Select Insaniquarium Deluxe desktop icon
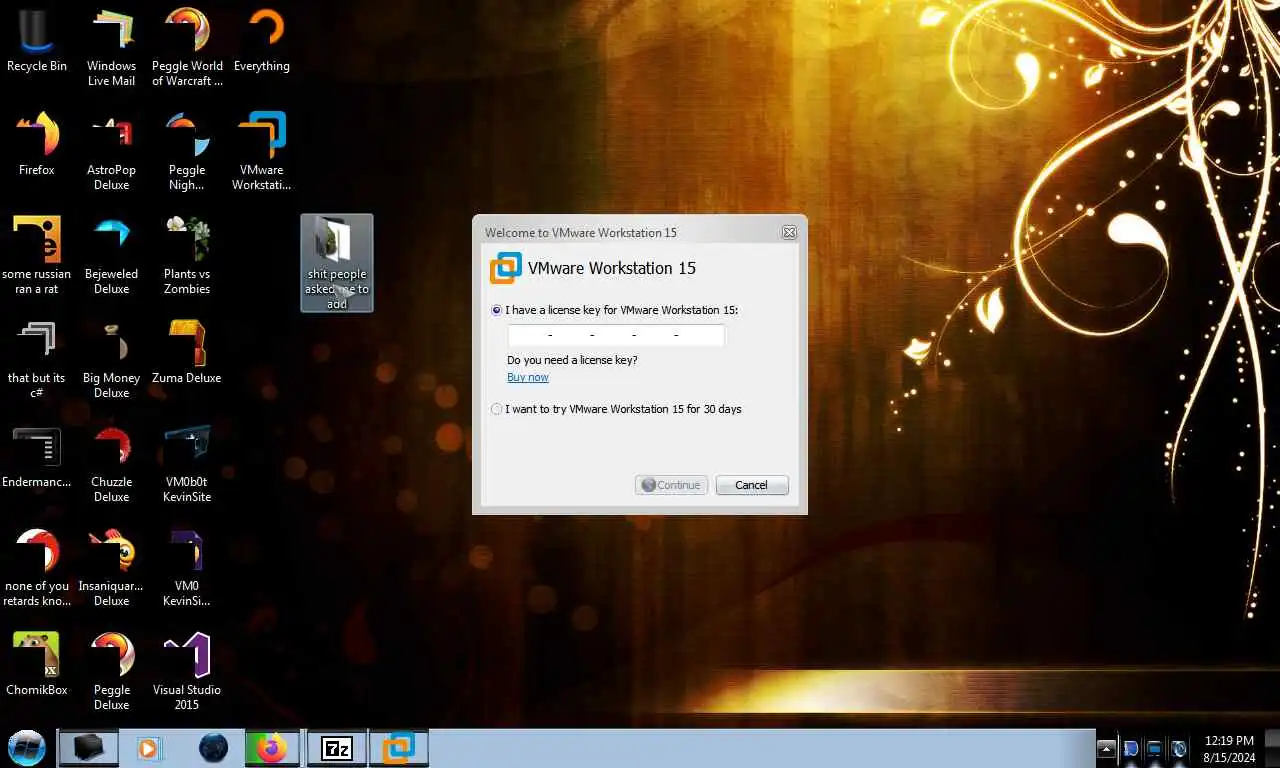The image size is (1280, 768). click(112, 568)
